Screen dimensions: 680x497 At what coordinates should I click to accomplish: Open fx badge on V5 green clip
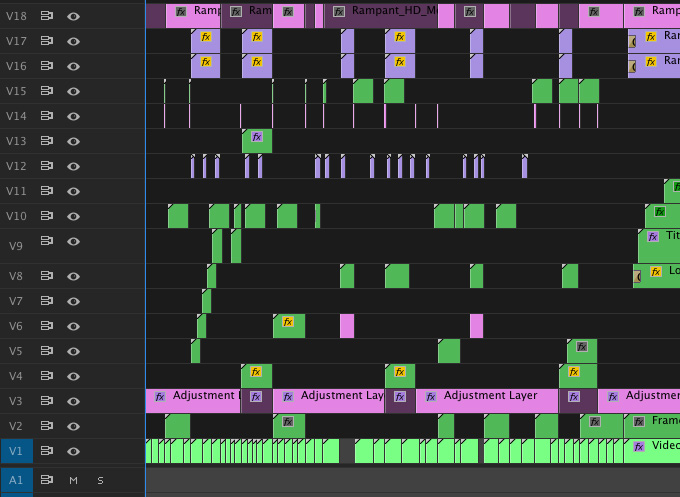point(582,347)
